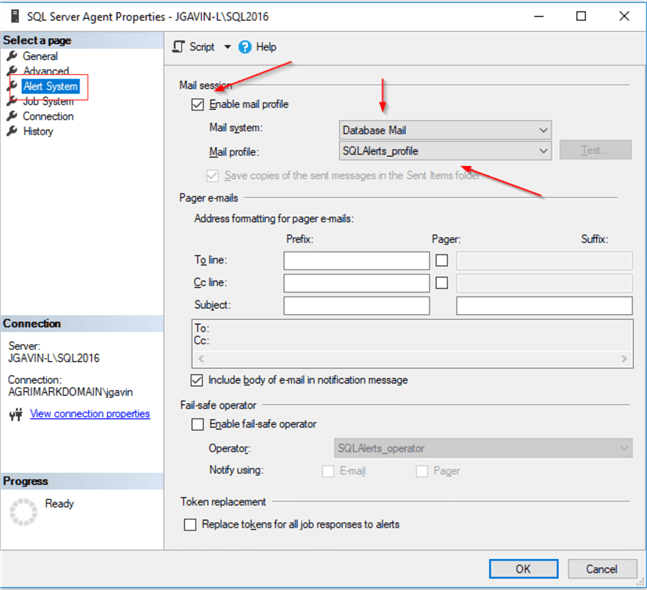Click the To line prefix field
The width and height of the screenshot is (647, 590).
click(x=356, y=260)
